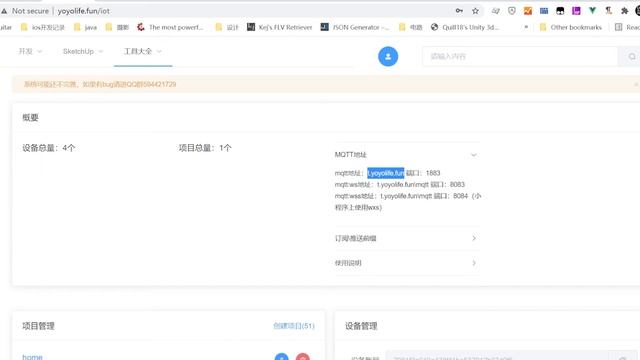This screenshot has height=360, width=640.
Task: Open the black-and-white extension icon
Action: pos(560,11)
